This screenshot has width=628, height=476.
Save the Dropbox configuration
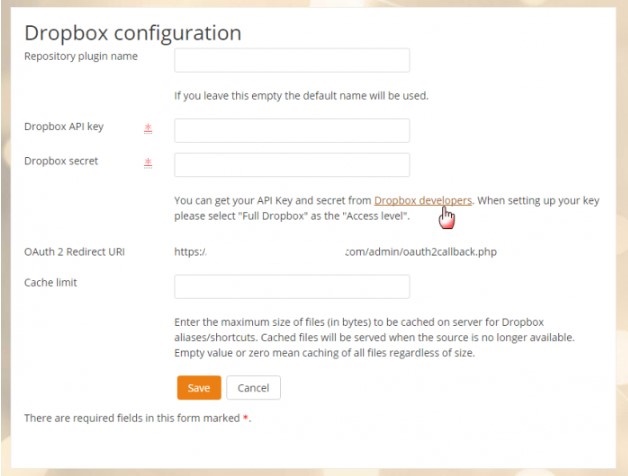click(198, 387)
